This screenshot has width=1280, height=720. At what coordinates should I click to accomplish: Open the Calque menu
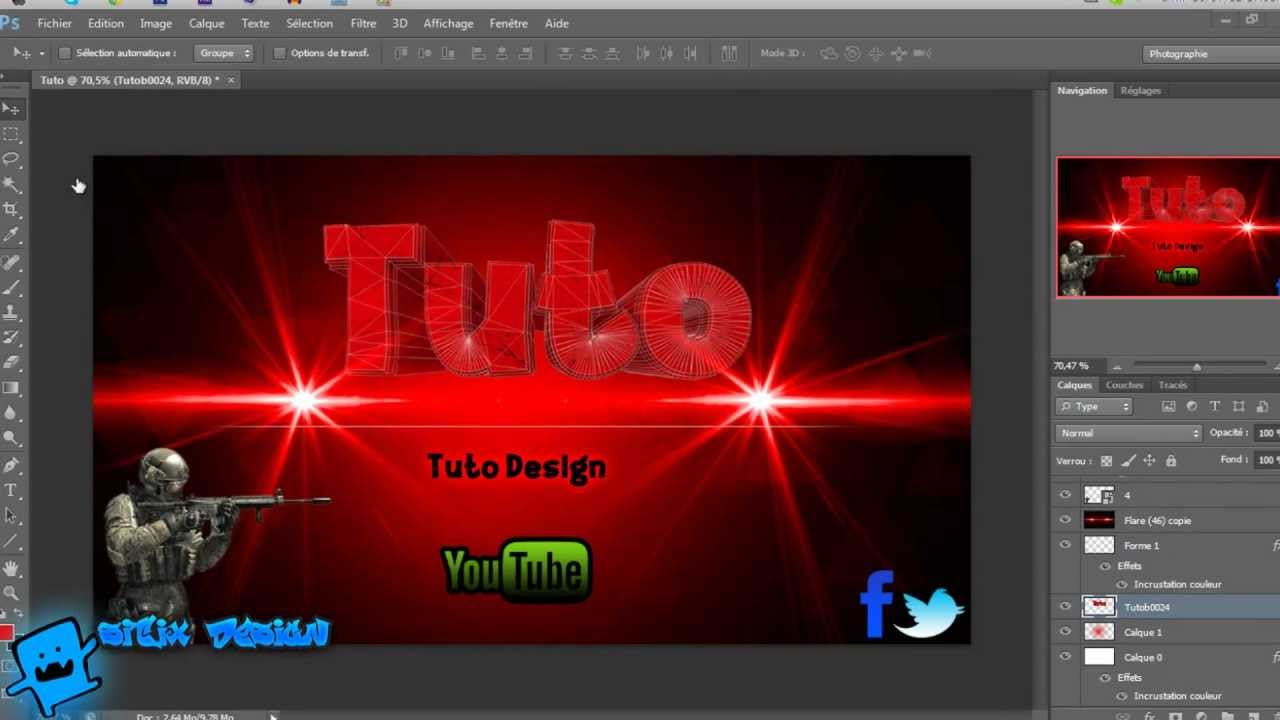pyautogui.click(x=207, y=23)
